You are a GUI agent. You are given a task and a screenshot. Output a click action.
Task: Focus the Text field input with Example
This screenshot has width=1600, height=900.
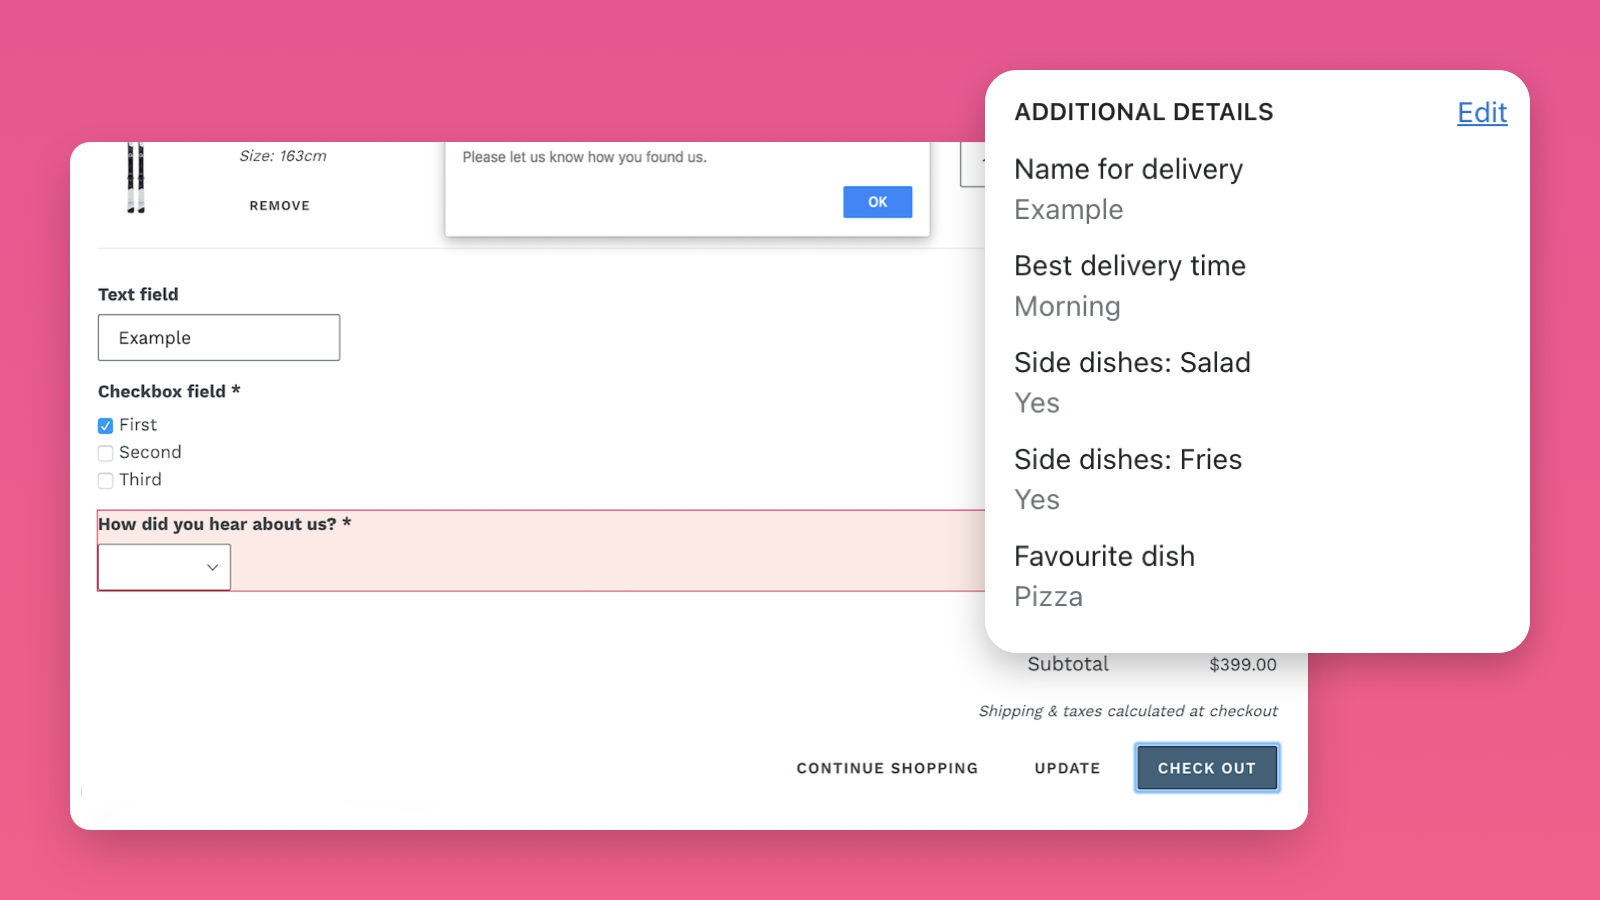tap(219, 338)
